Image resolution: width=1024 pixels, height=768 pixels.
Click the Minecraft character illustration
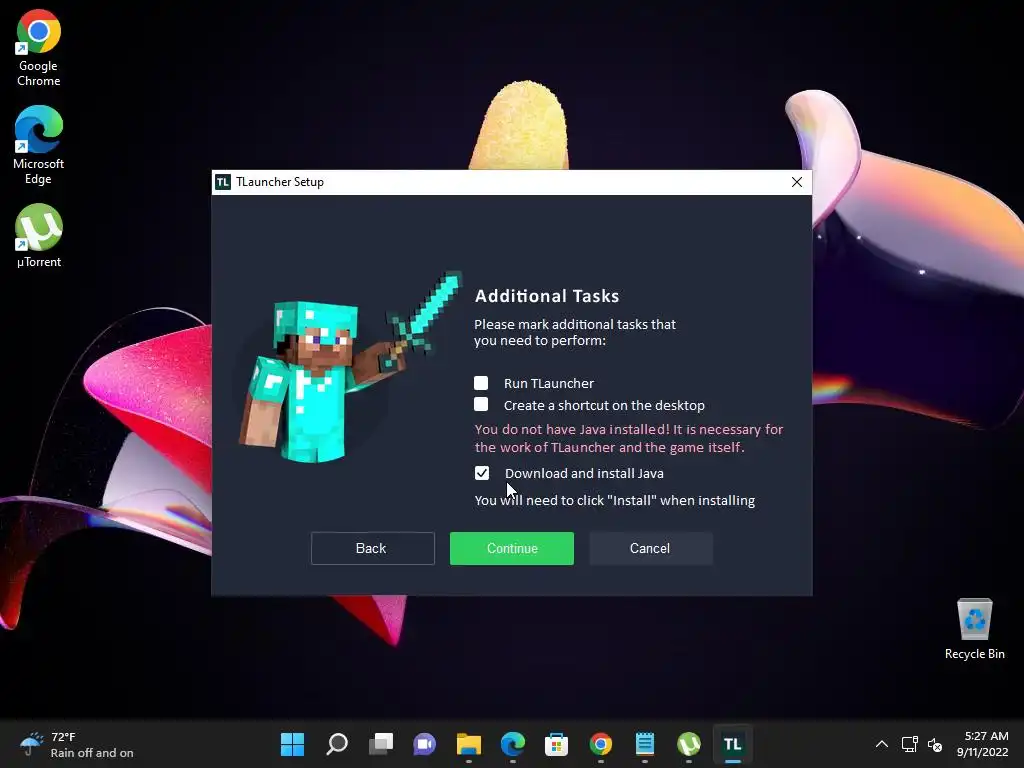coord(349,367)
